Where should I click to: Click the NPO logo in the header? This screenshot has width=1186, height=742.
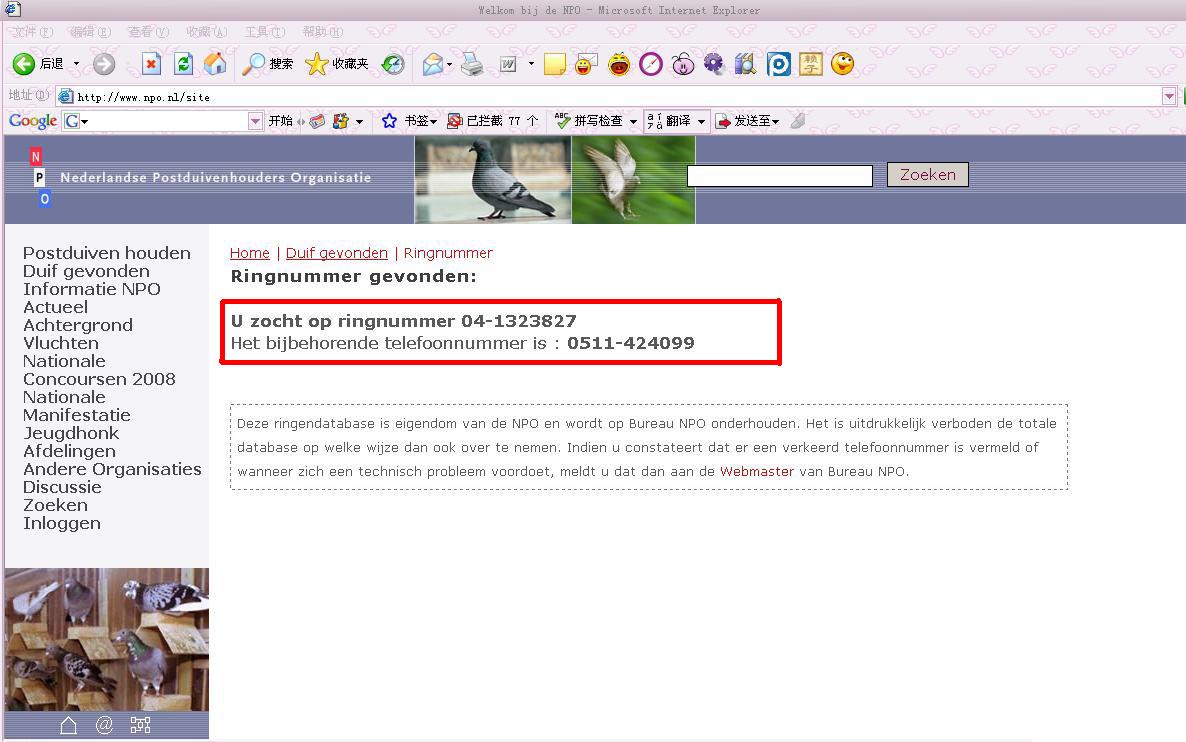[38, 178]
